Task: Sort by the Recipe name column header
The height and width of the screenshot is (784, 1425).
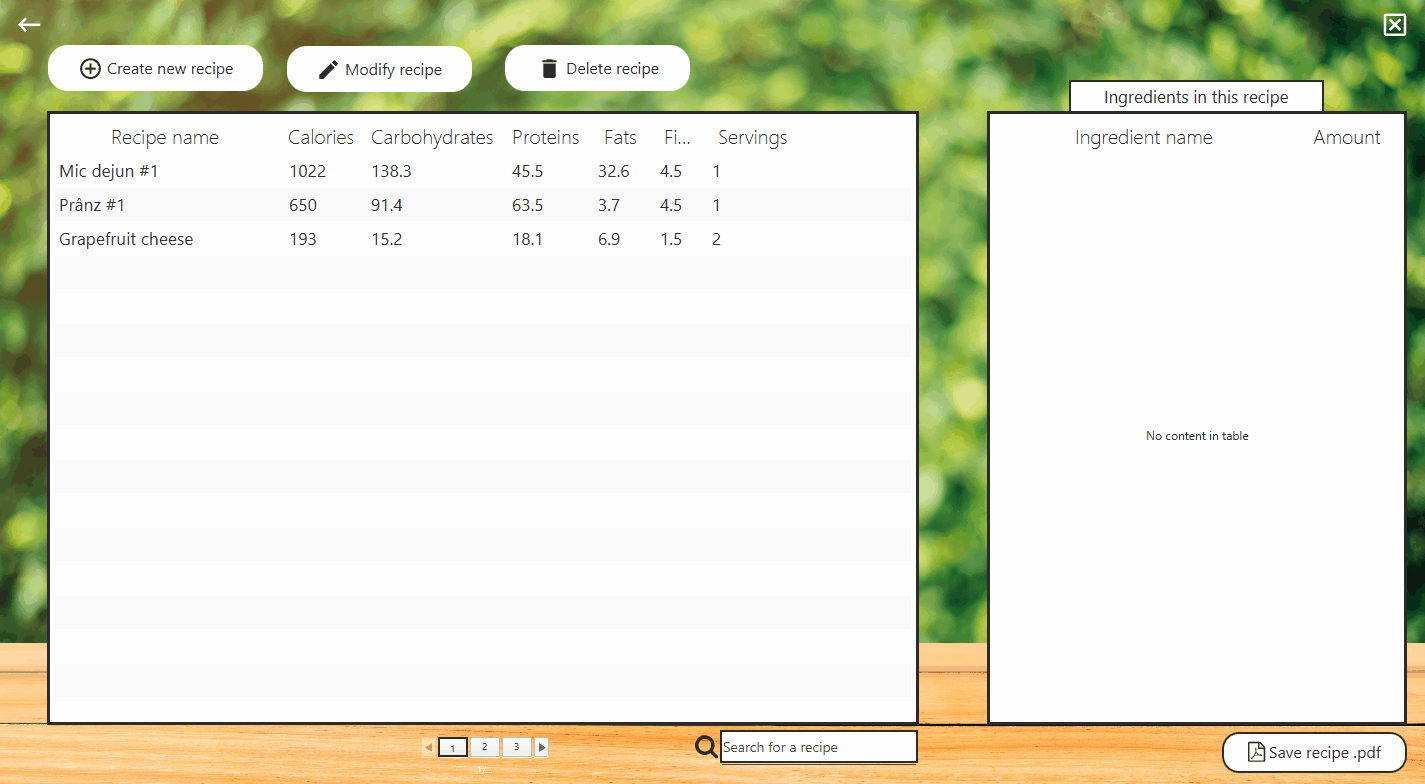Action: pos(165,138)
